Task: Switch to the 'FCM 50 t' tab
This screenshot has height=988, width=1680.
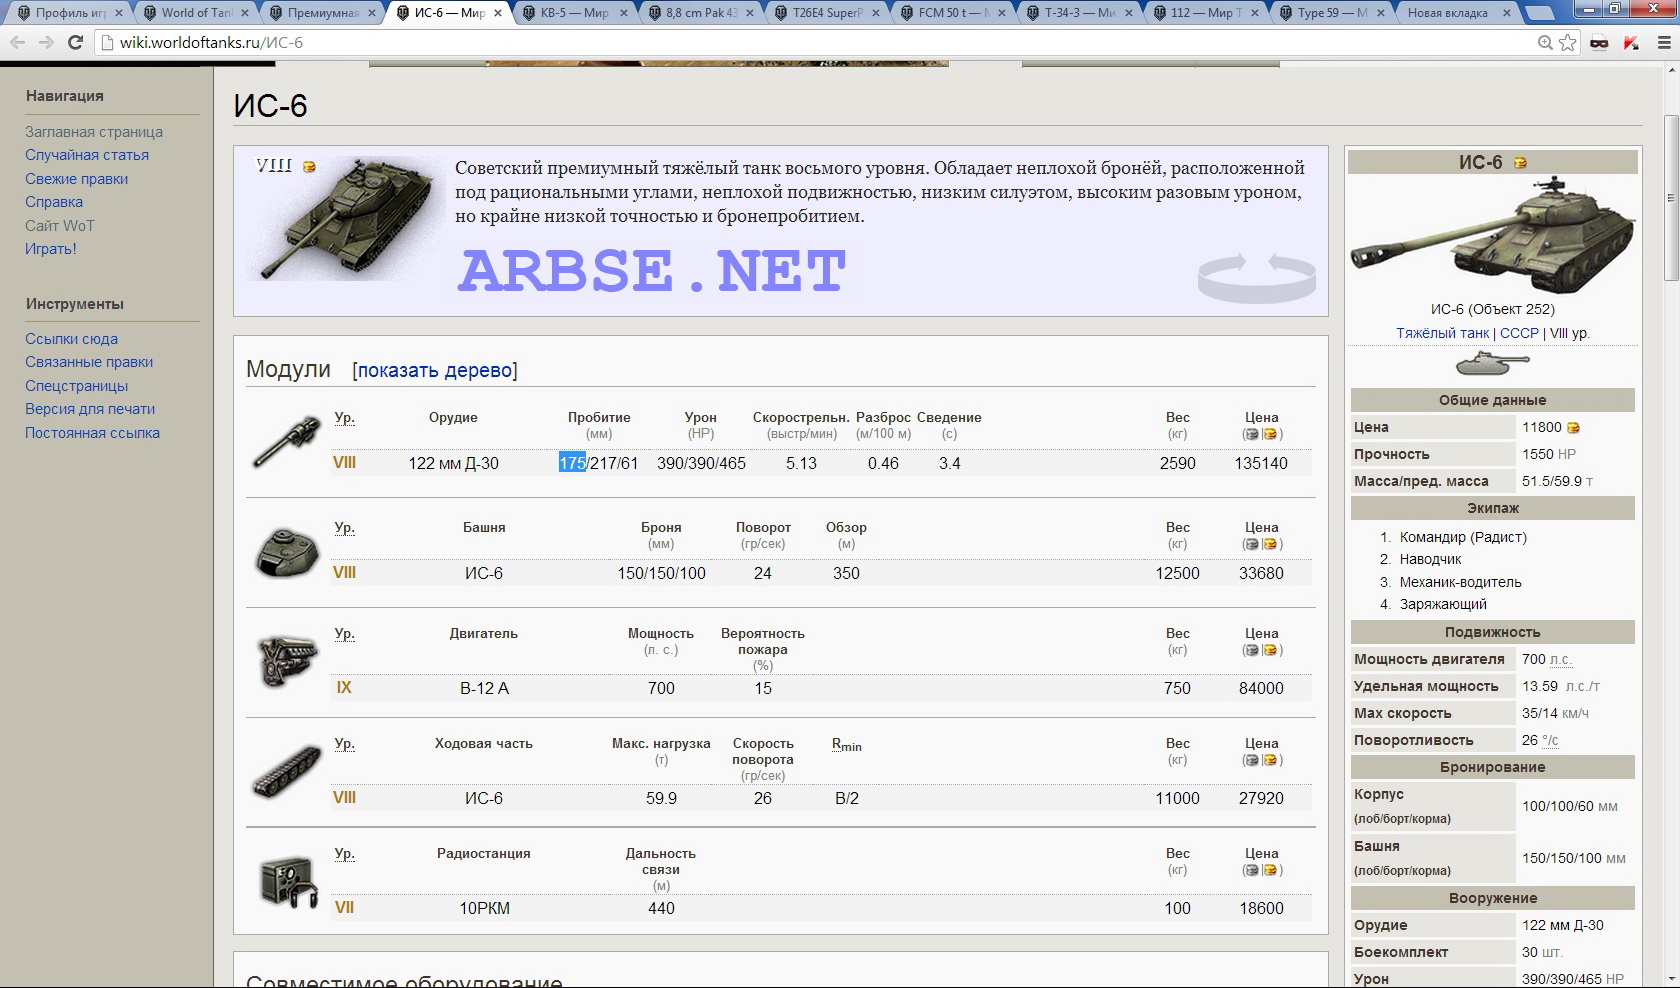Action: click(952, 13)
